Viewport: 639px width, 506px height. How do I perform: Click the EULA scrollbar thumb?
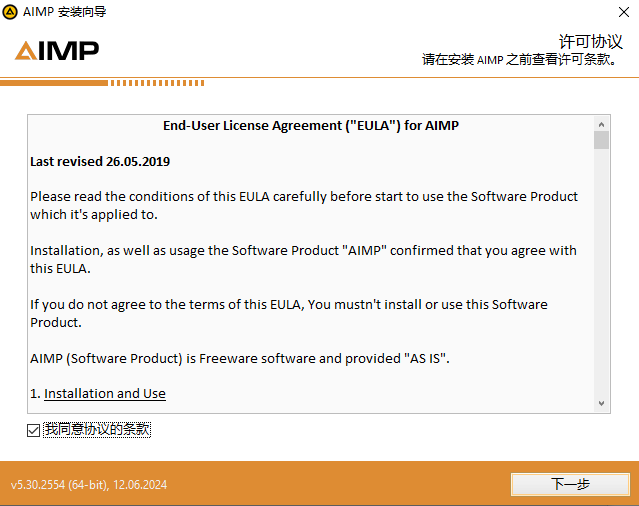(x=601, y=139)
